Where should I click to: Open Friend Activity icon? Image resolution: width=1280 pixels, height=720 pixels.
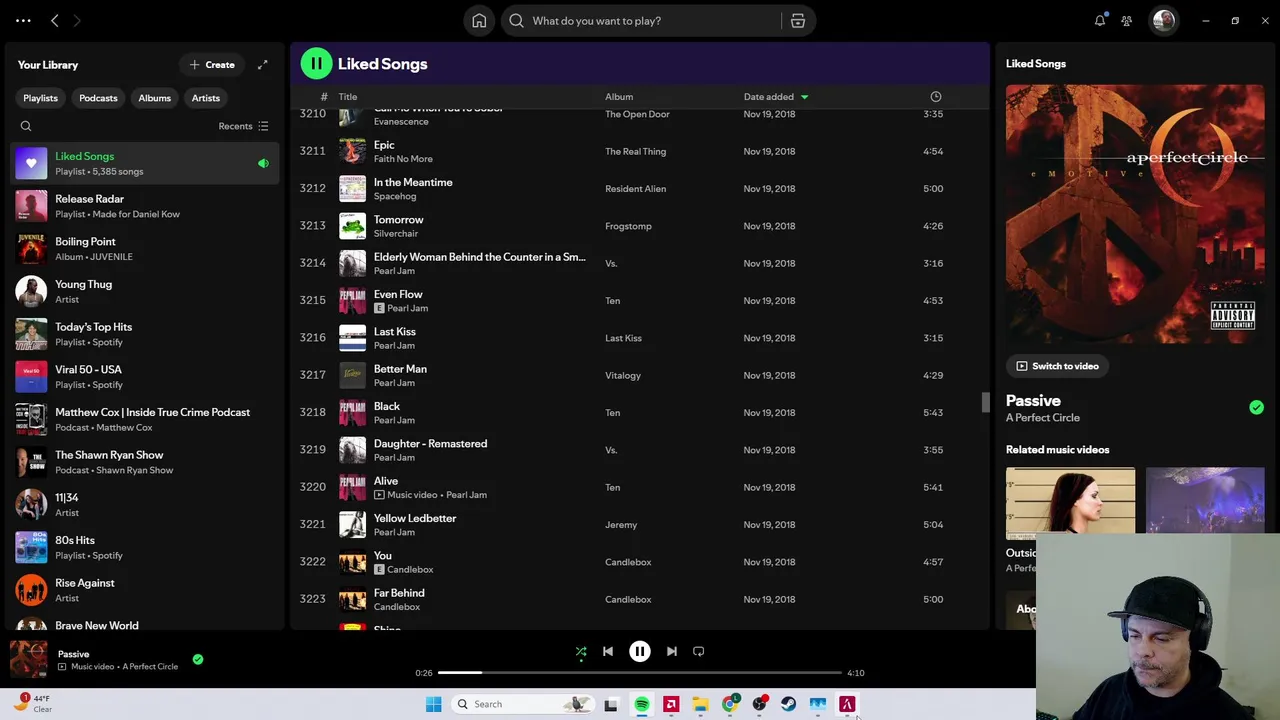(x=1126, y=21)
